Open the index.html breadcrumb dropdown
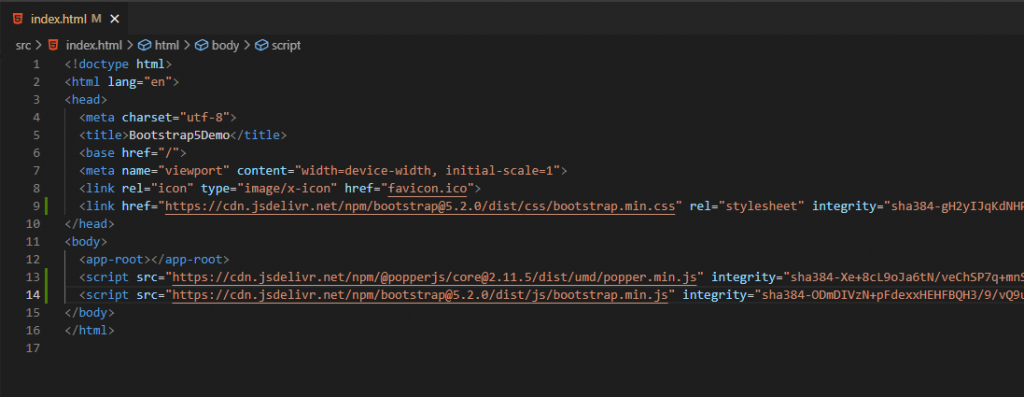The width and height of the screenshot is (1024, 397). [x=93, y=45]
